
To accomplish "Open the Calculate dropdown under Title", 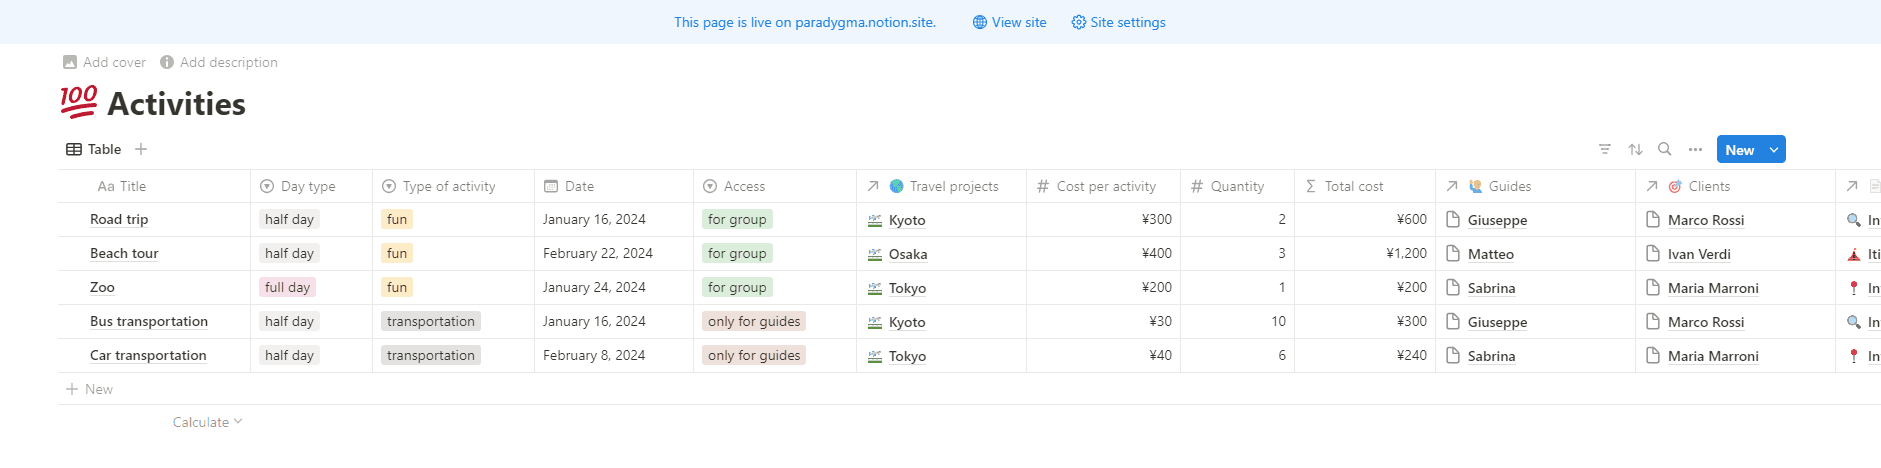I will [207, 422].
